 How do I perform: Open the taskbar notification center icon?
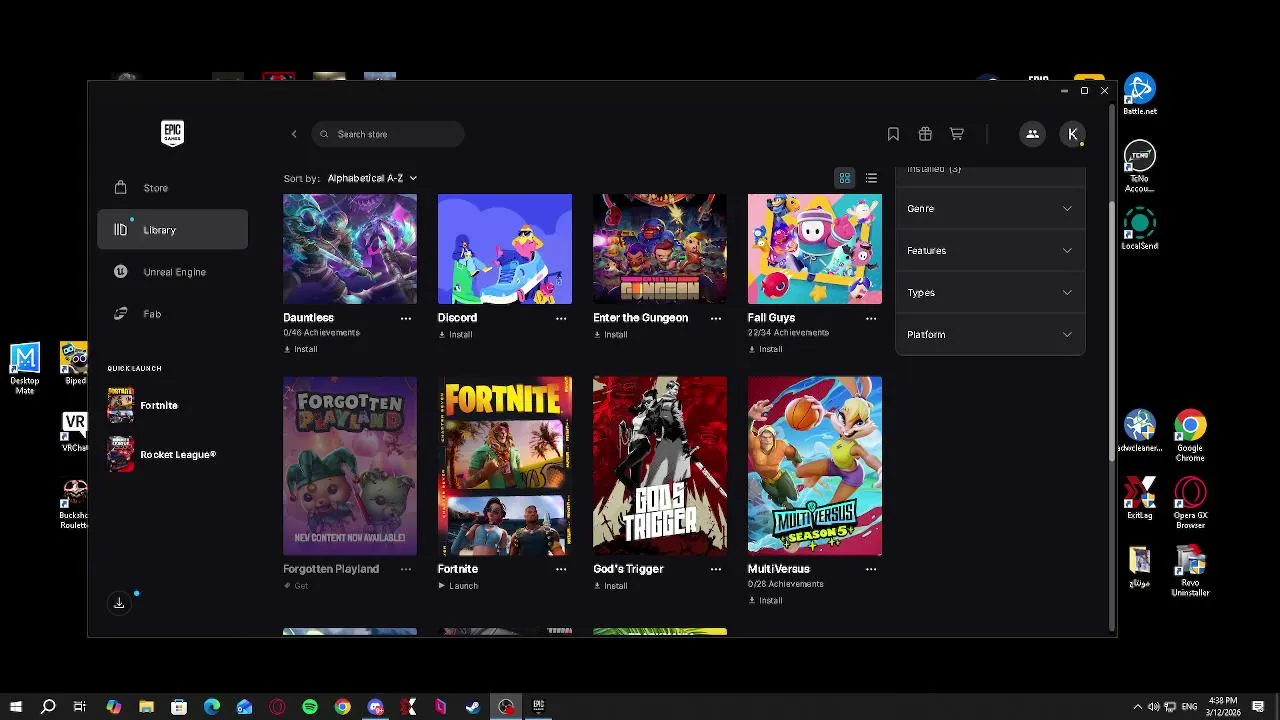(x=1258, y=707)
